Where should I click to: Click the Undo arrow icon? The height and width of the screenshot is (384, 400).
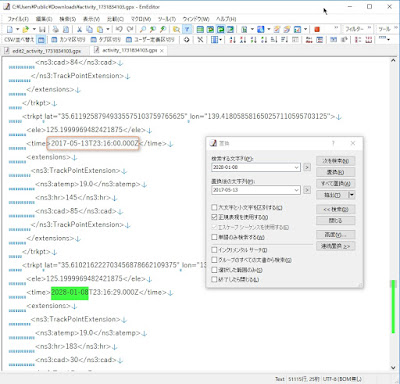119,30
